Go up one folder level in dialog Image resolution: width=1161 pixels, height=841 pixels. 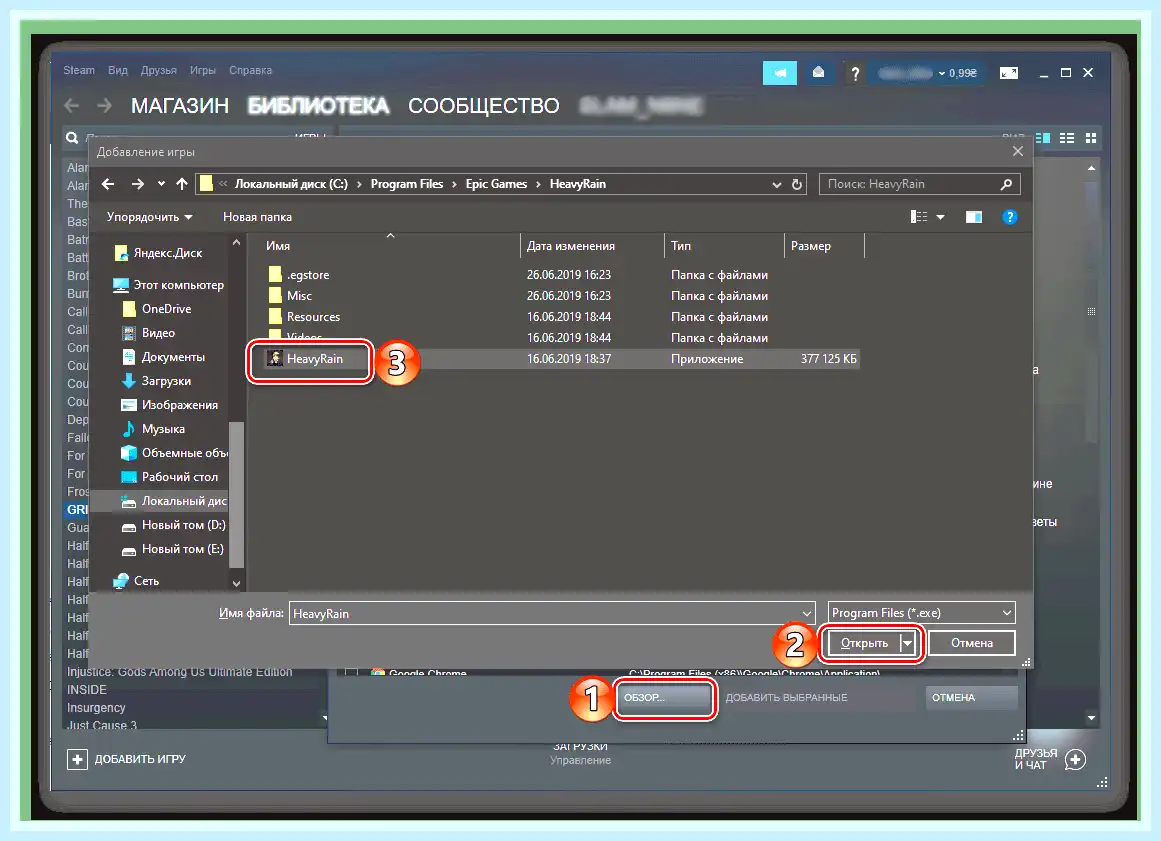[x=182, y=184]
